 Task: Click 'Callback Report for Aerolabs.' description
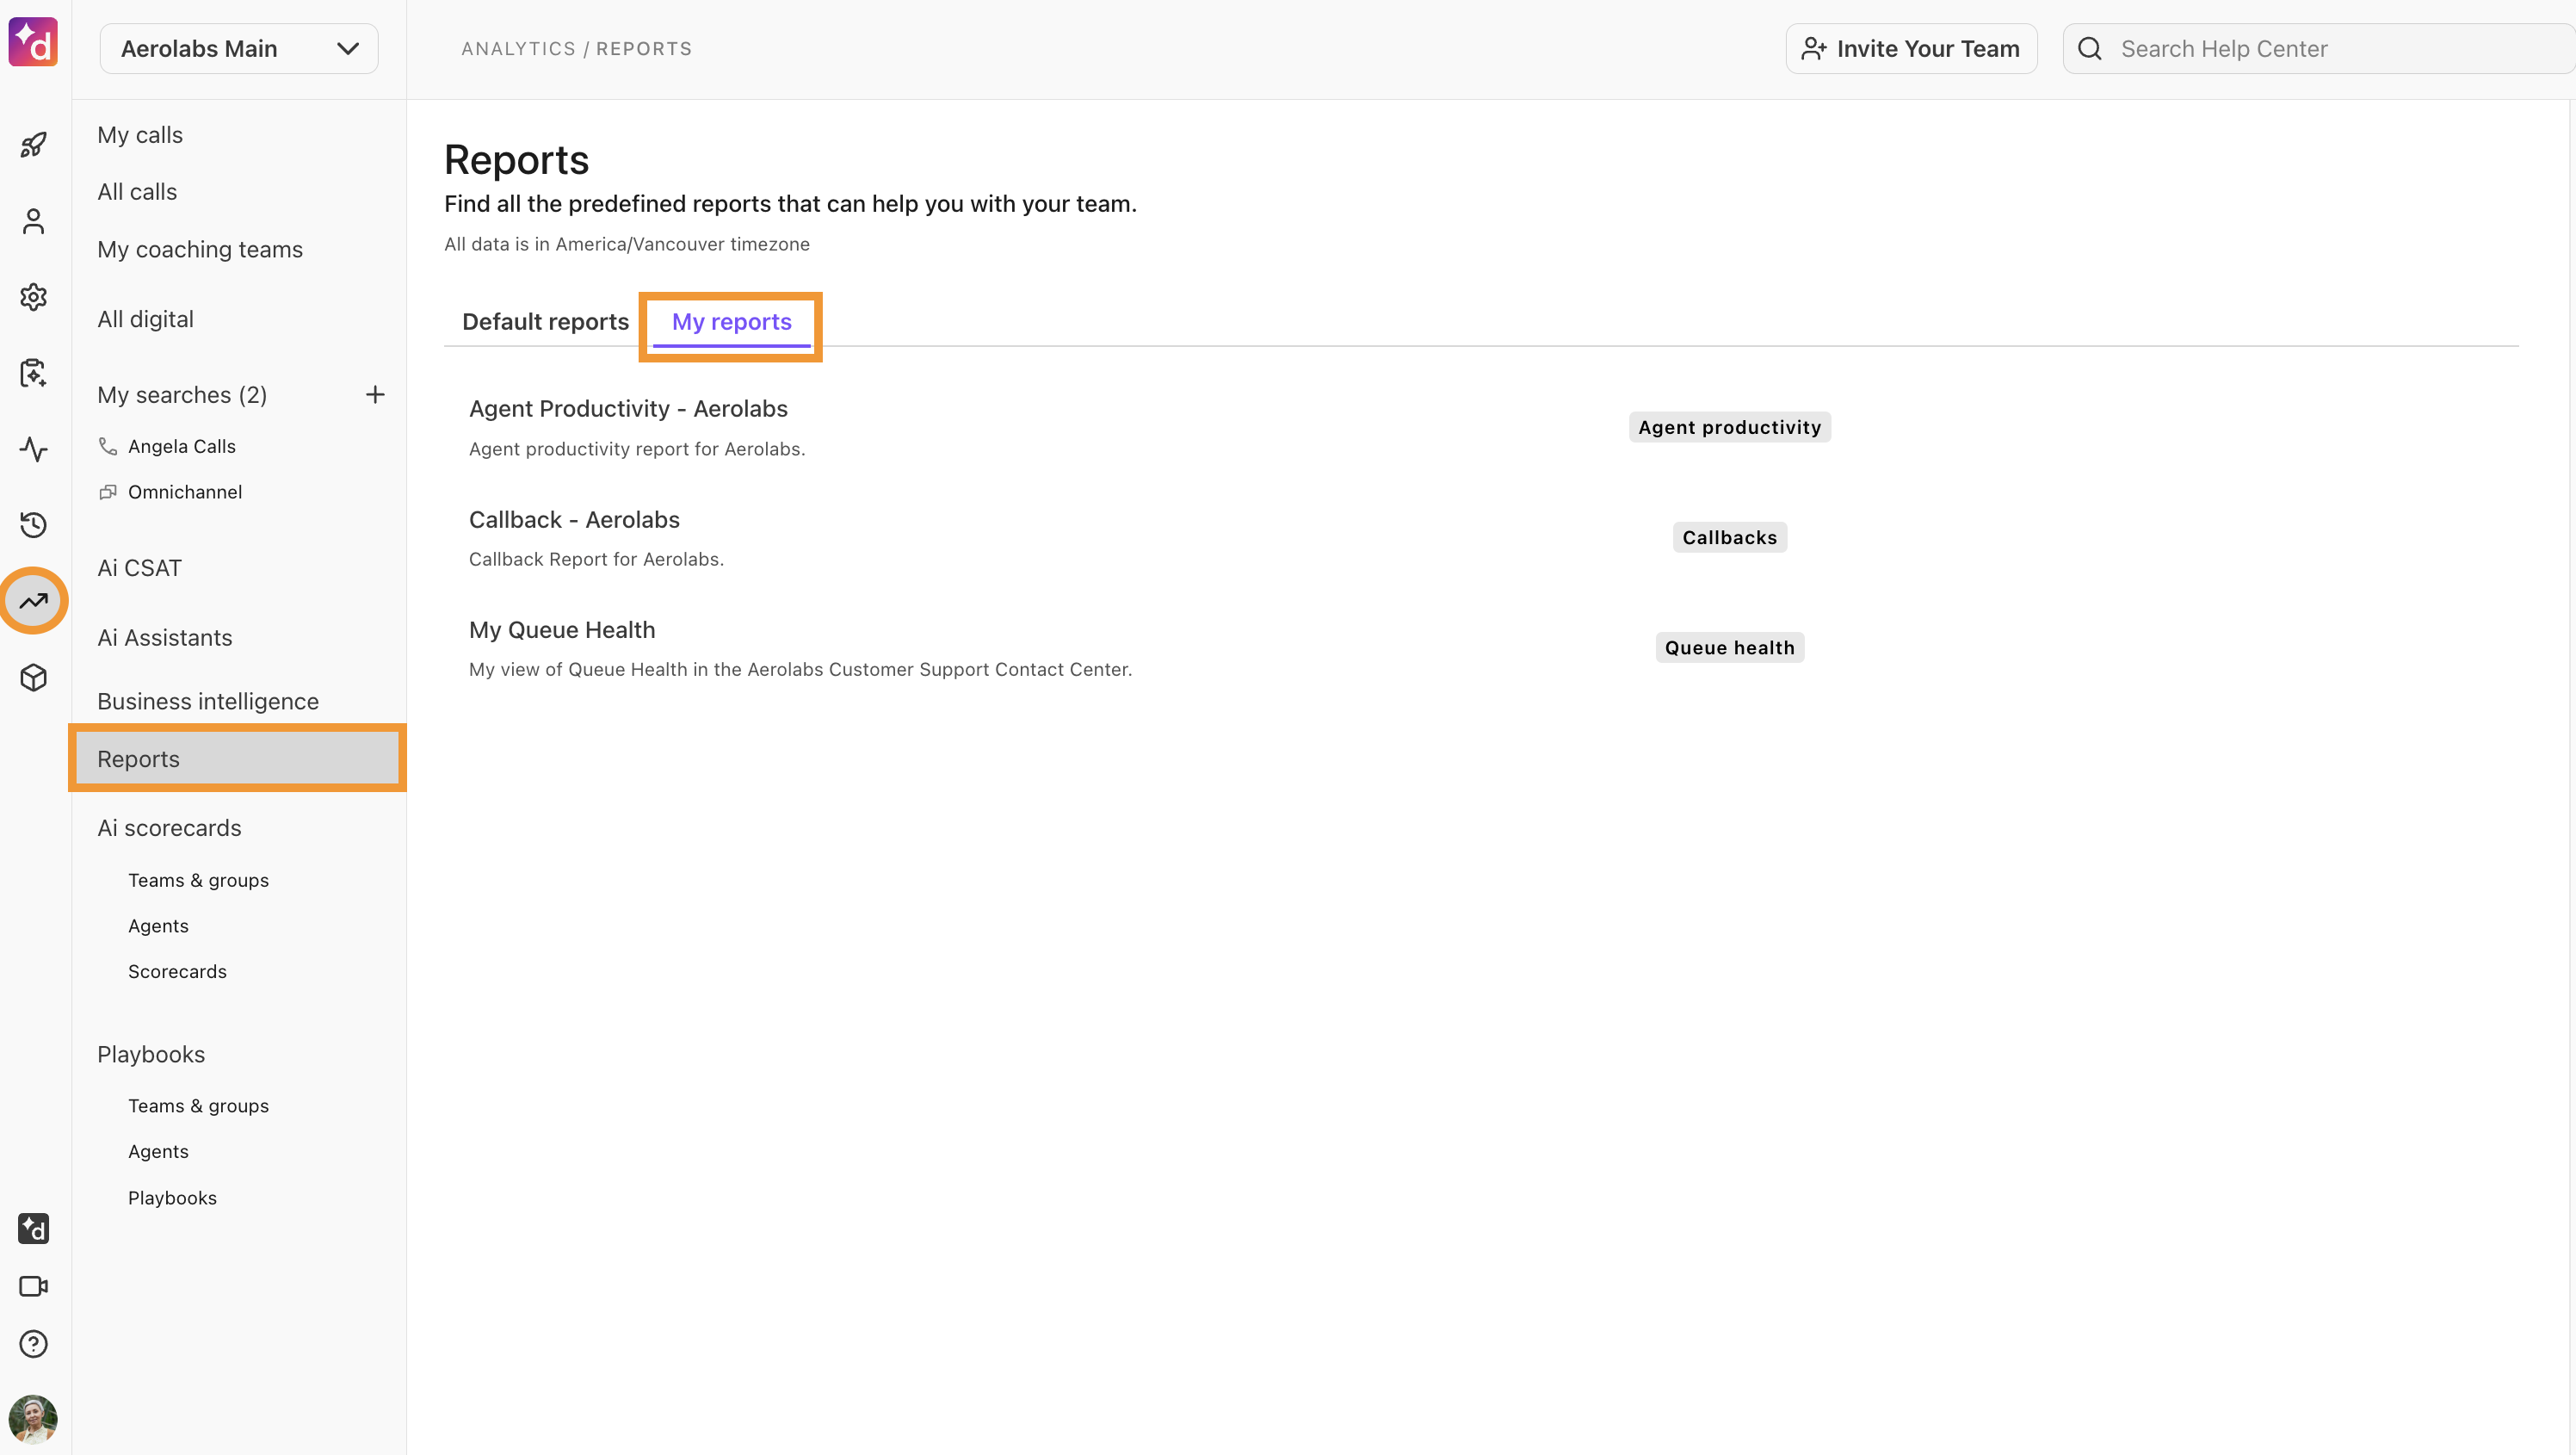pyautogui.click(x=596, y=559)
